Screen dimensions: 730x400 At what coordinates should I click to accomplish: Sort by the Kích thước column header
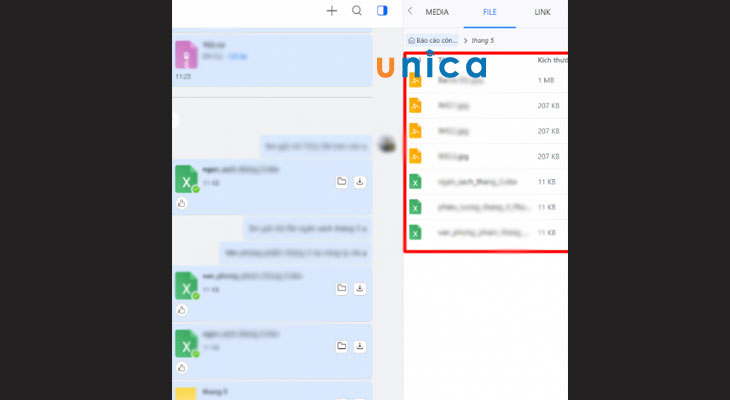pos(552,60)
